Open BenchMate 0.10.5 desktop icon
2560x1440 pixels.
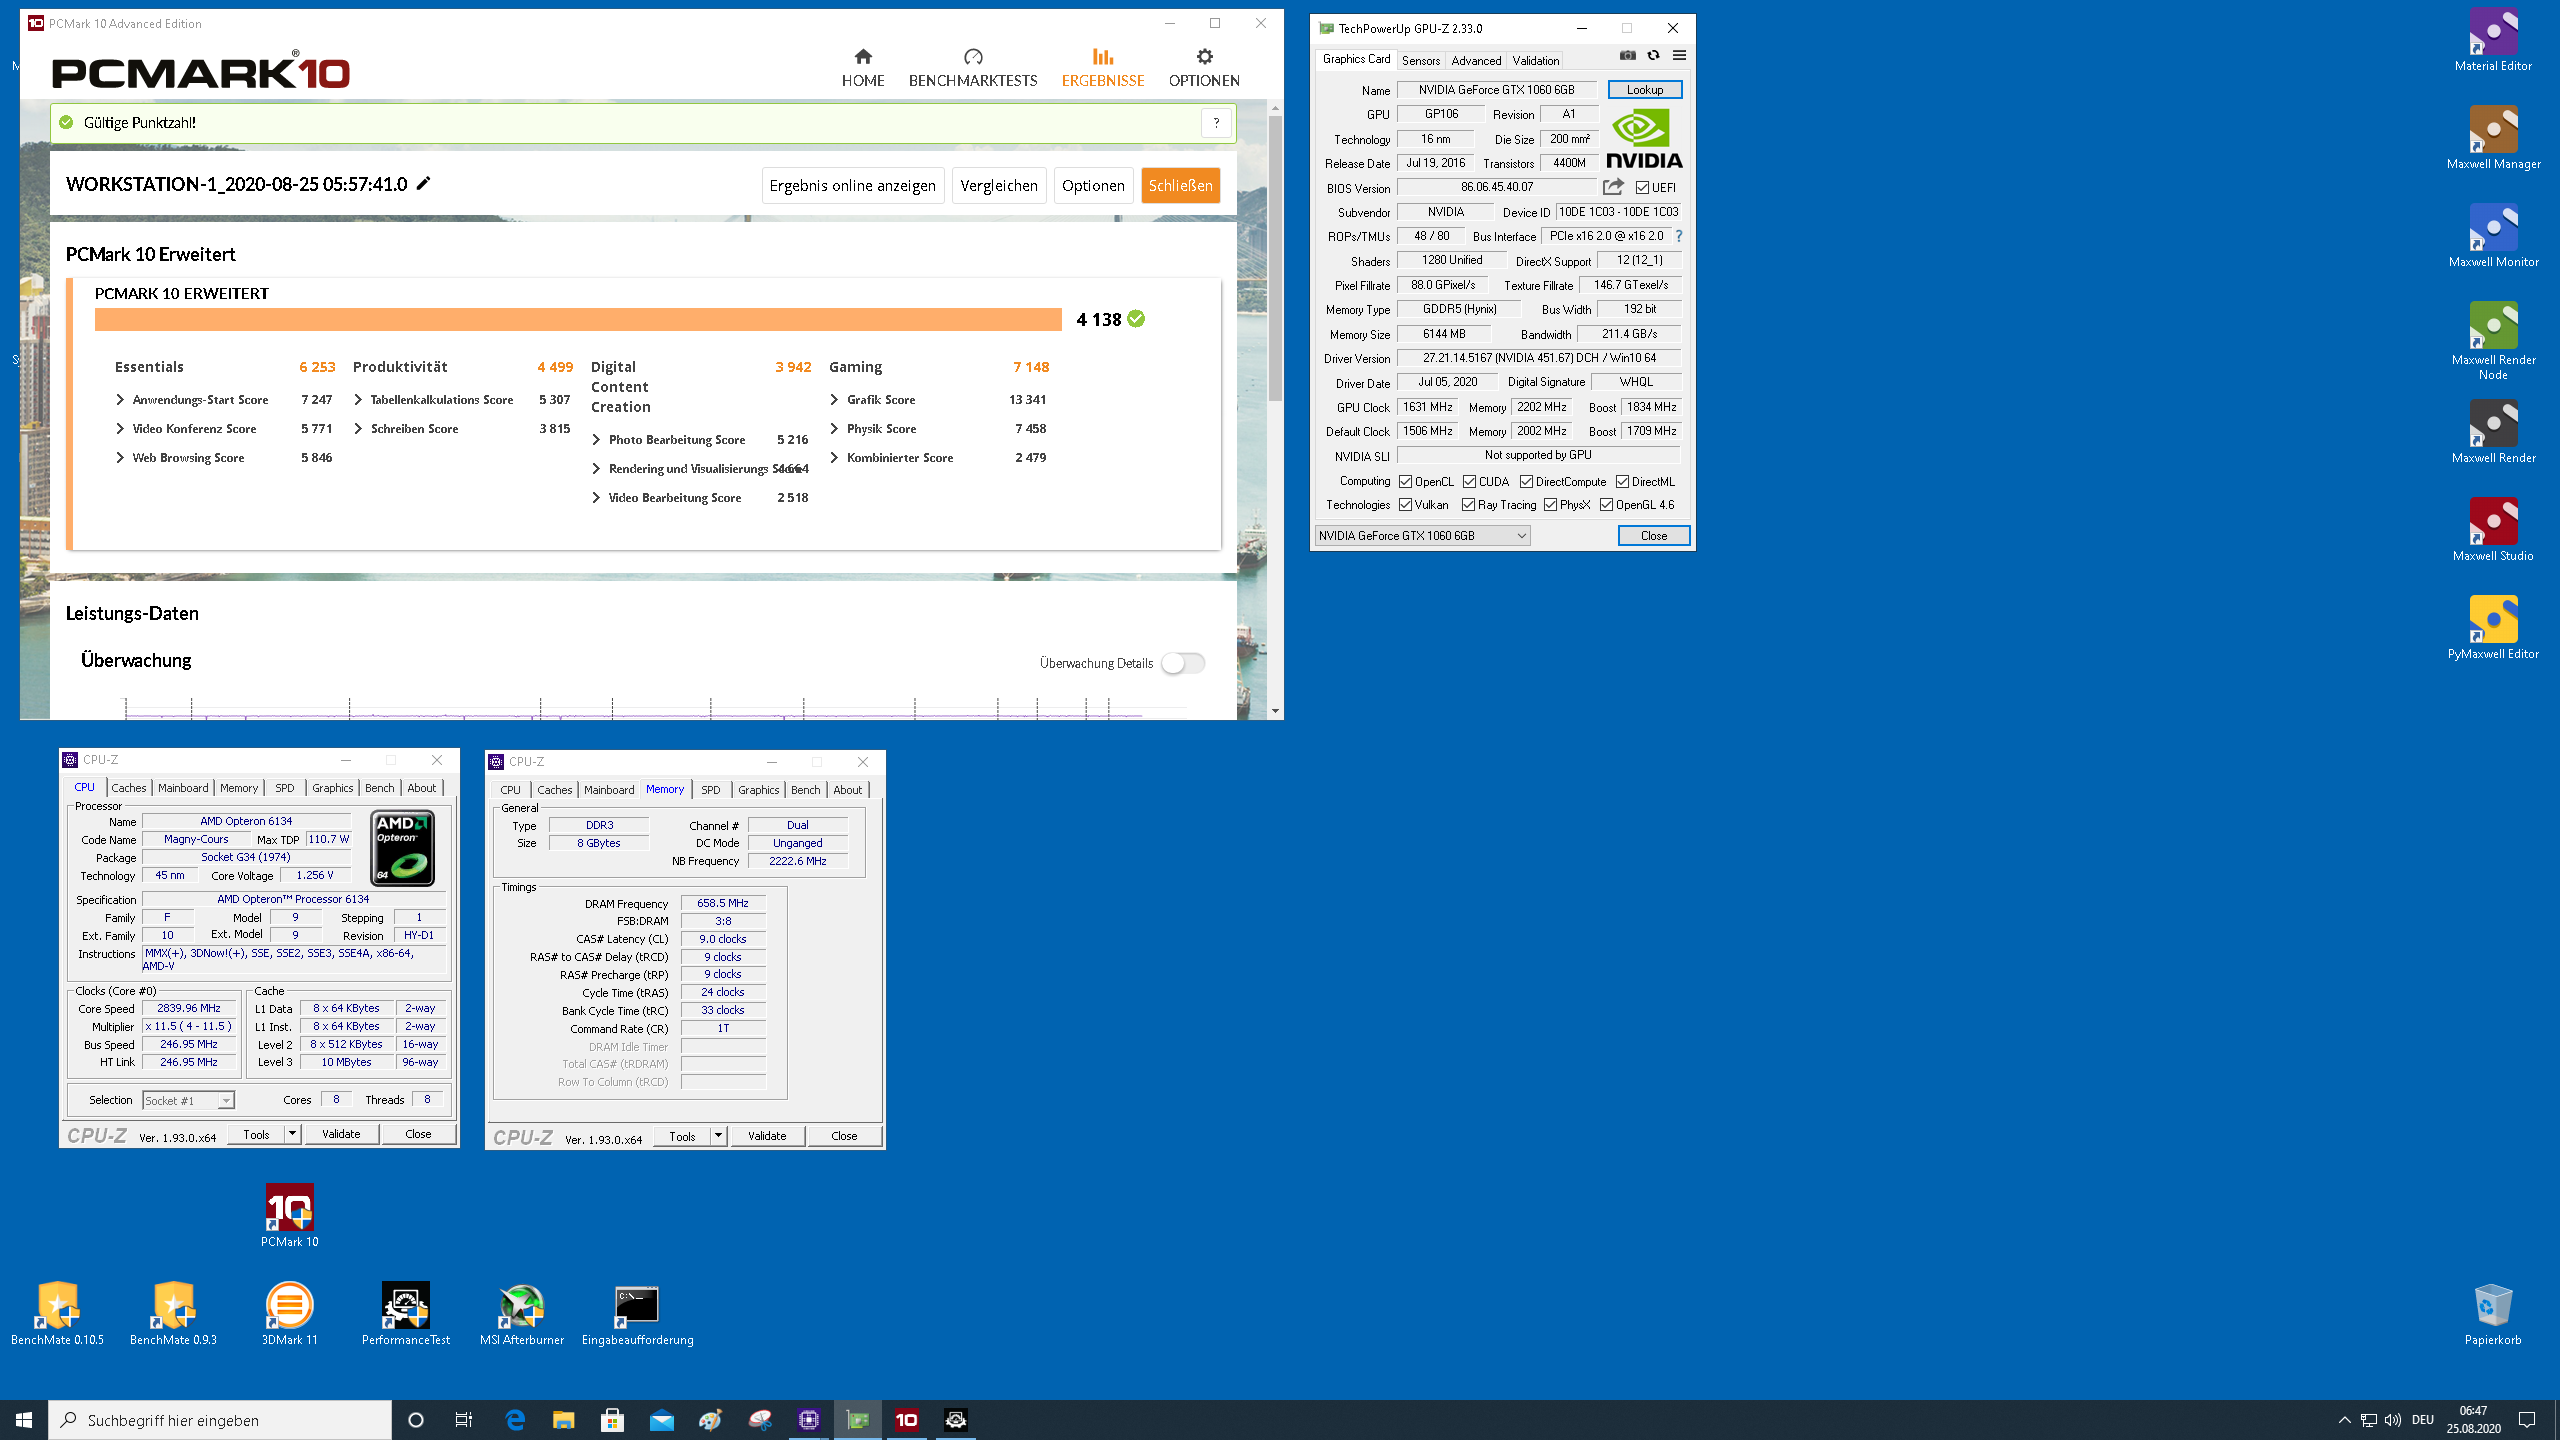click(x=58, y=1314)
